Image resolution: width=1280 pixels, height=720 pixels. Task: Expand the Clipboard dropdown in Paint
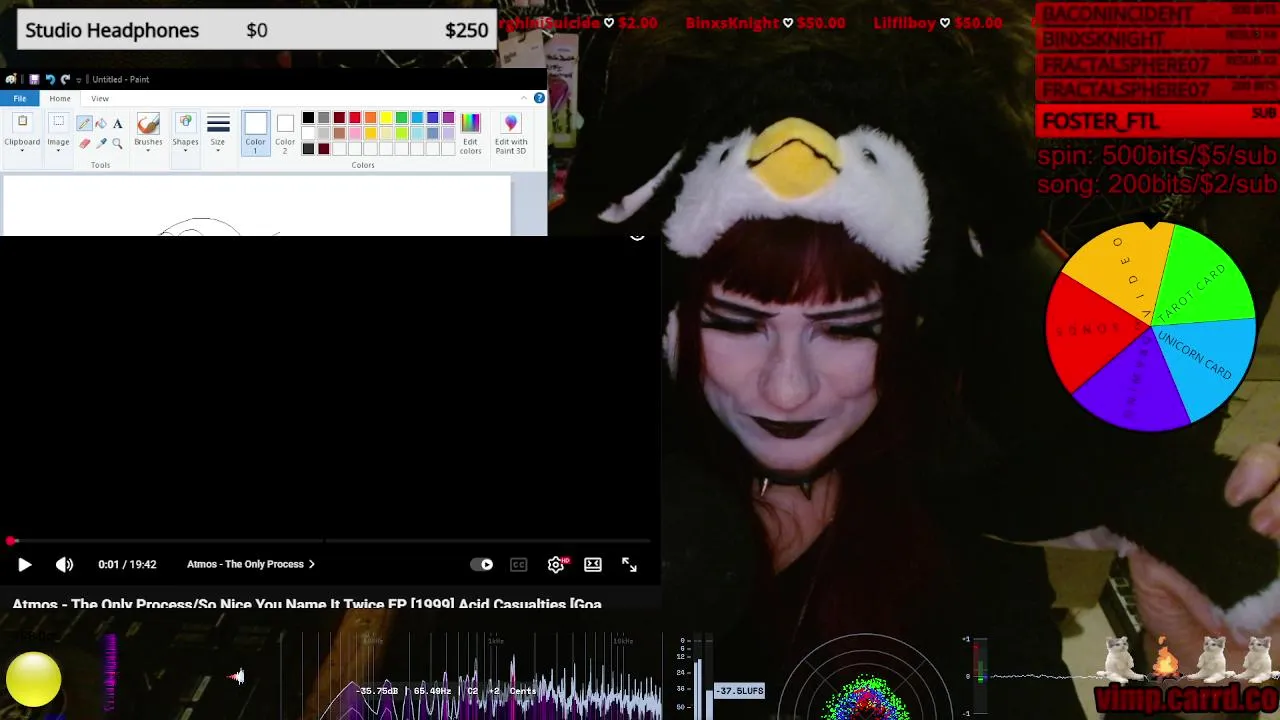coord(22,151)
